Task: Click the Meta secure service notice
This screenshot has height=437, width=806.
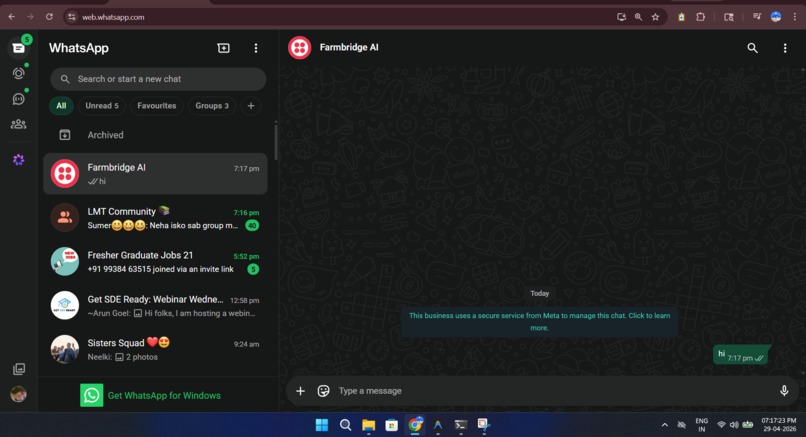Action: (x=539, y=321)
